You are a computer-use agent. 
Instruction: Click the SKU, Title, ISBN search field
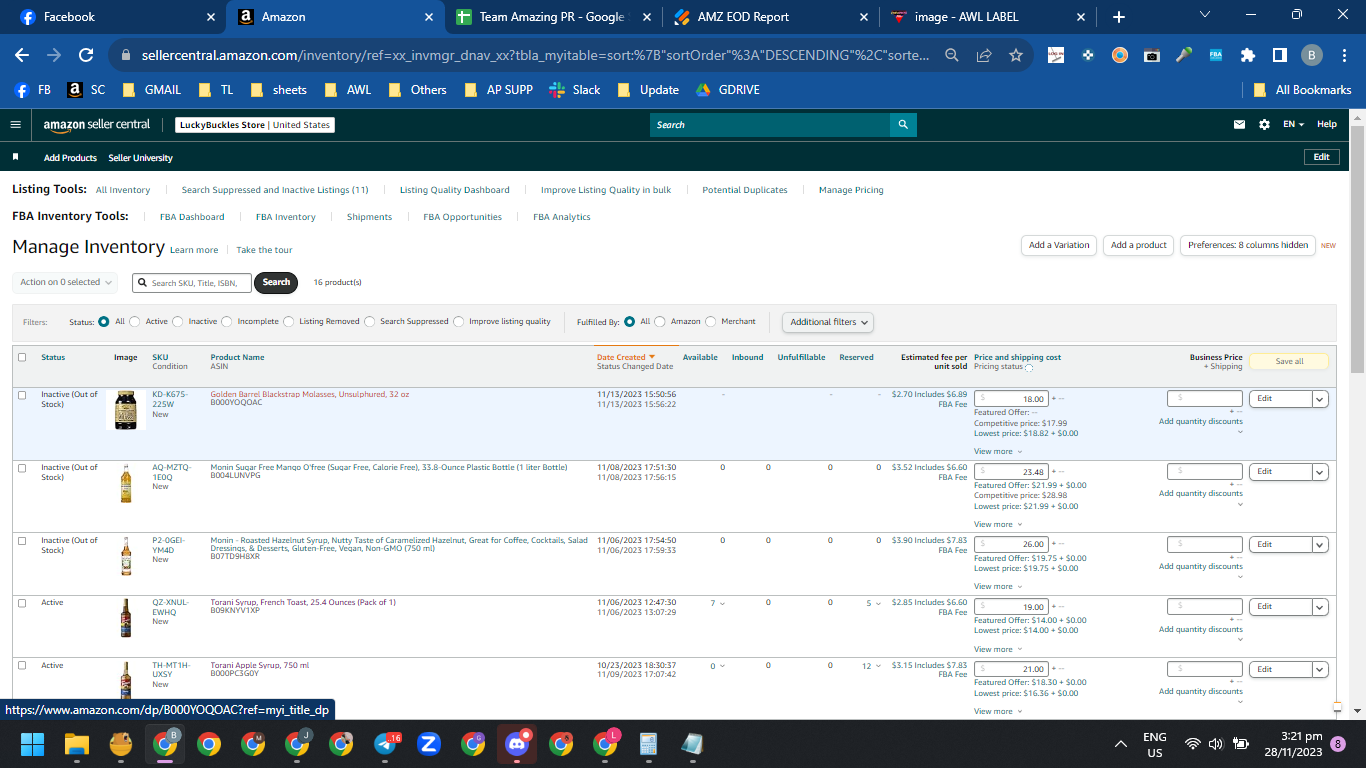(193, 283)
